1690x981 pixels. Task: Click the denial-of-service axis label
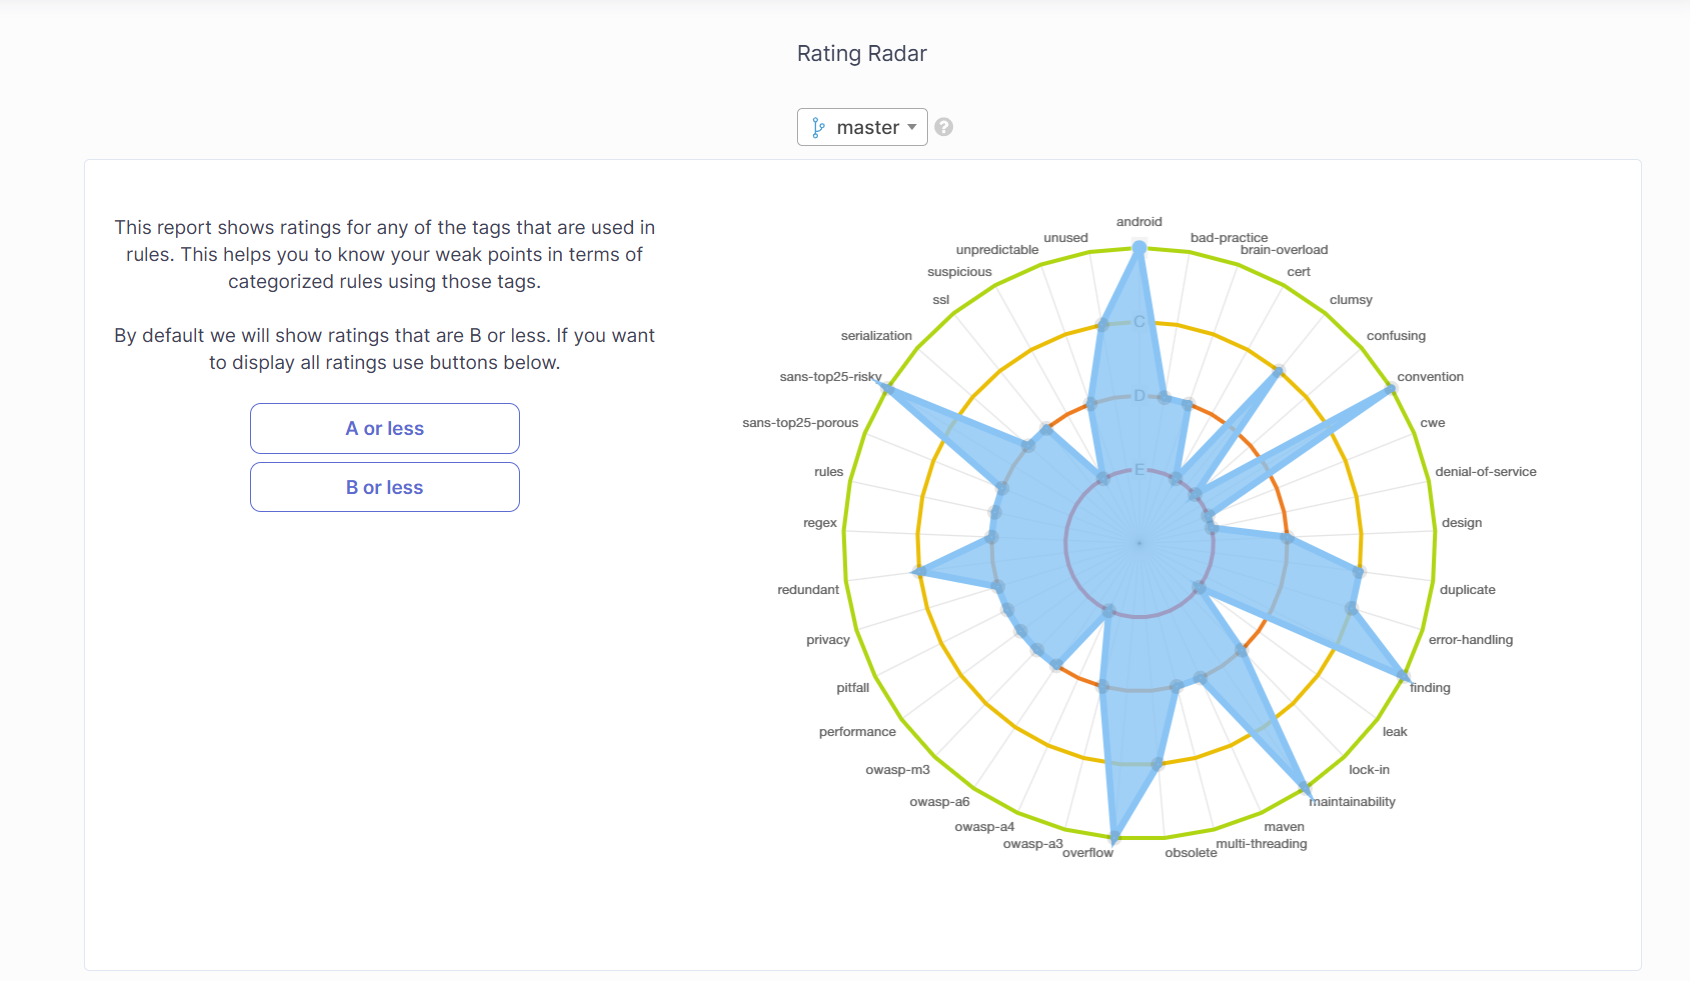pyautogui.click(x=1485, y=472)
